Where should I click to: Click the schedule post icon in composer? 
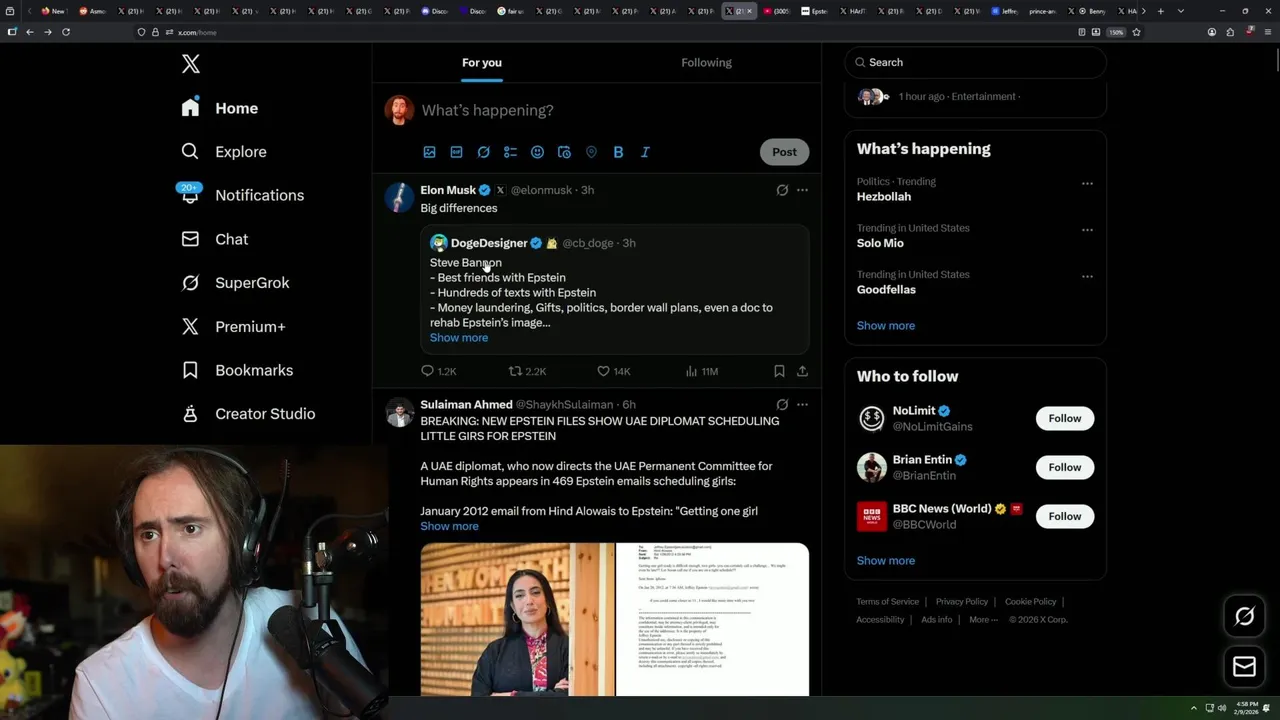[x=564, y=152]
